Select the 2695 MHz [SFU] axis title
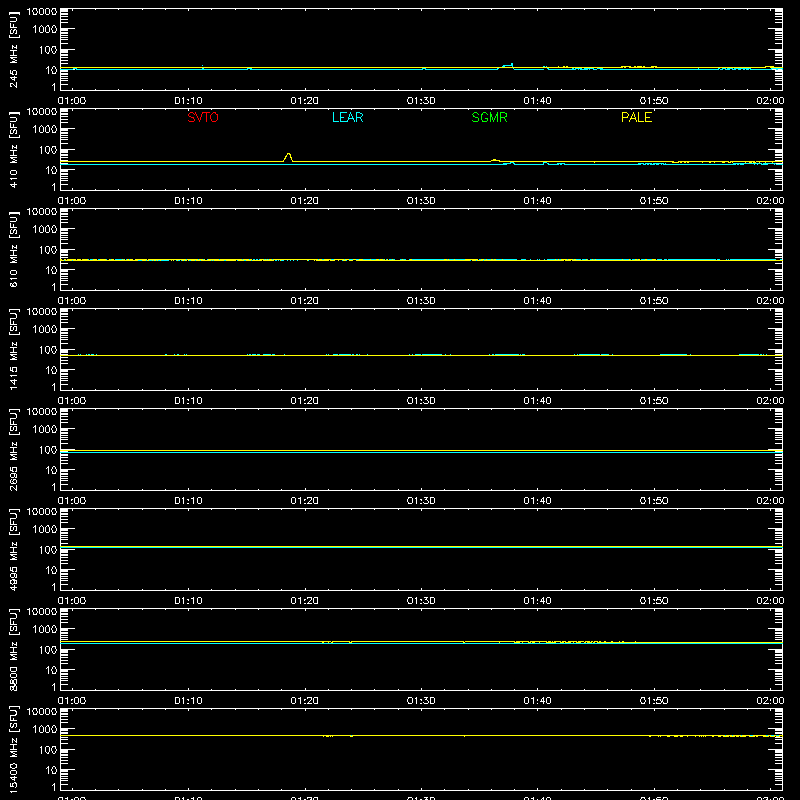 coord(13,450)
